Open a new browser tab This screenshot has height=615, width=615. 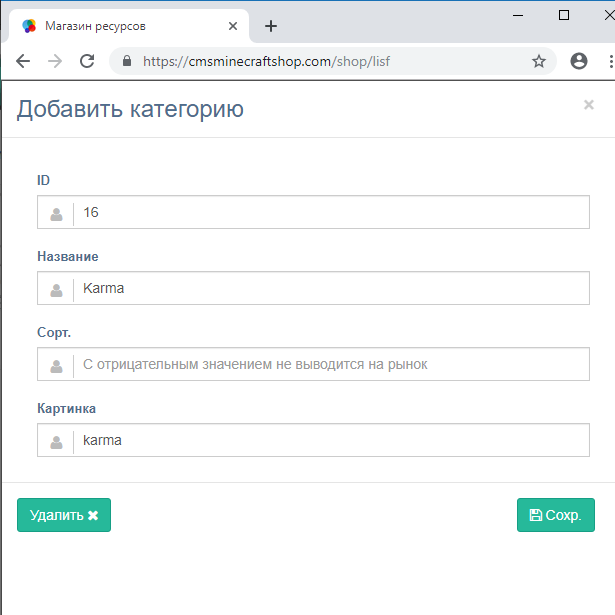pos(270,27)
